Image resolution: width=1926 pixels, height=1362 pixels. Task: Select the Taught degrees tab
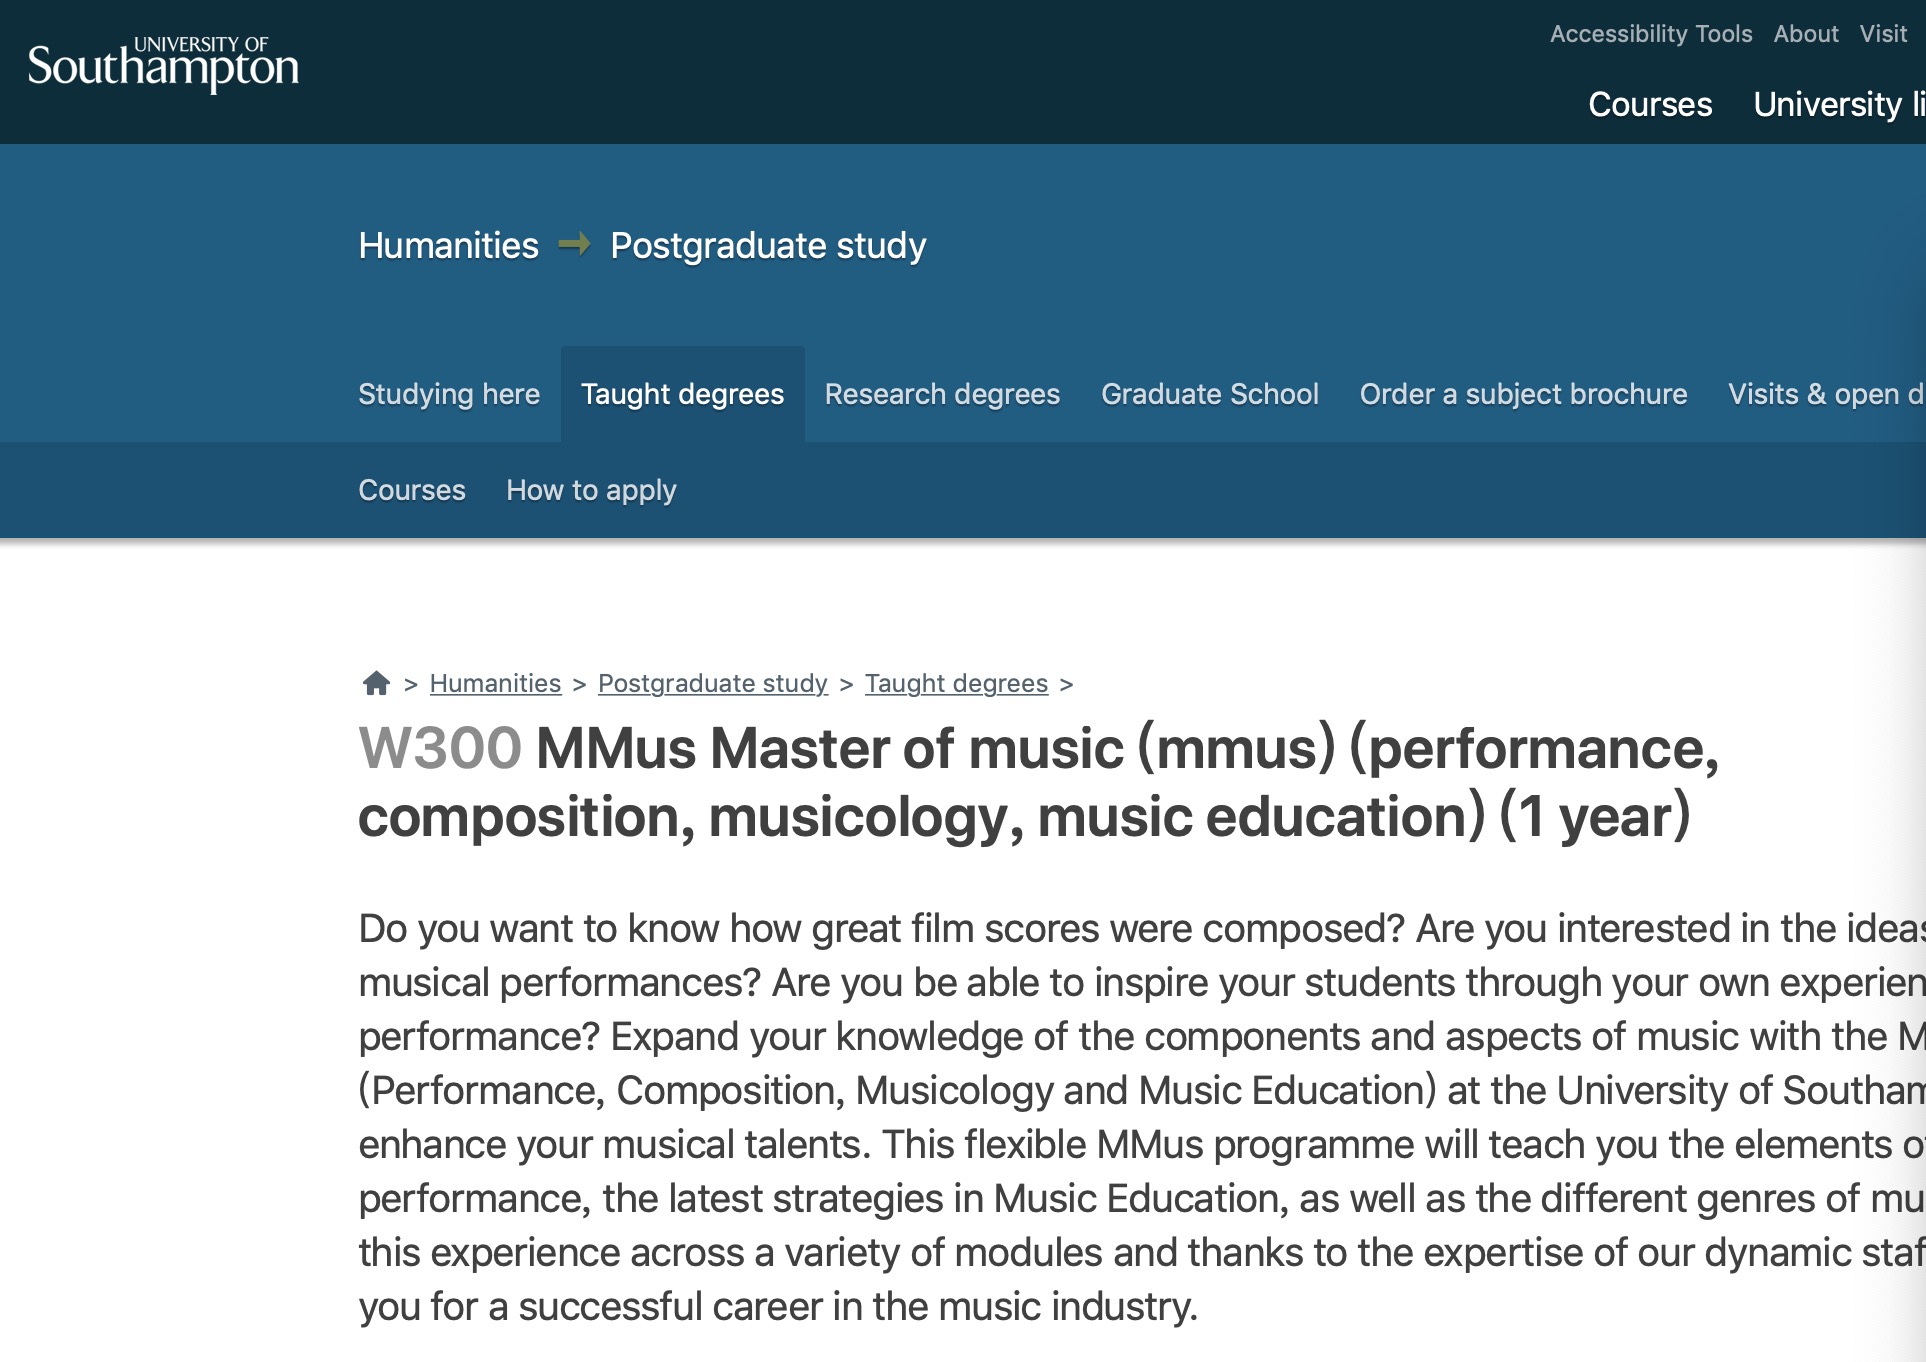coord(682,394)
